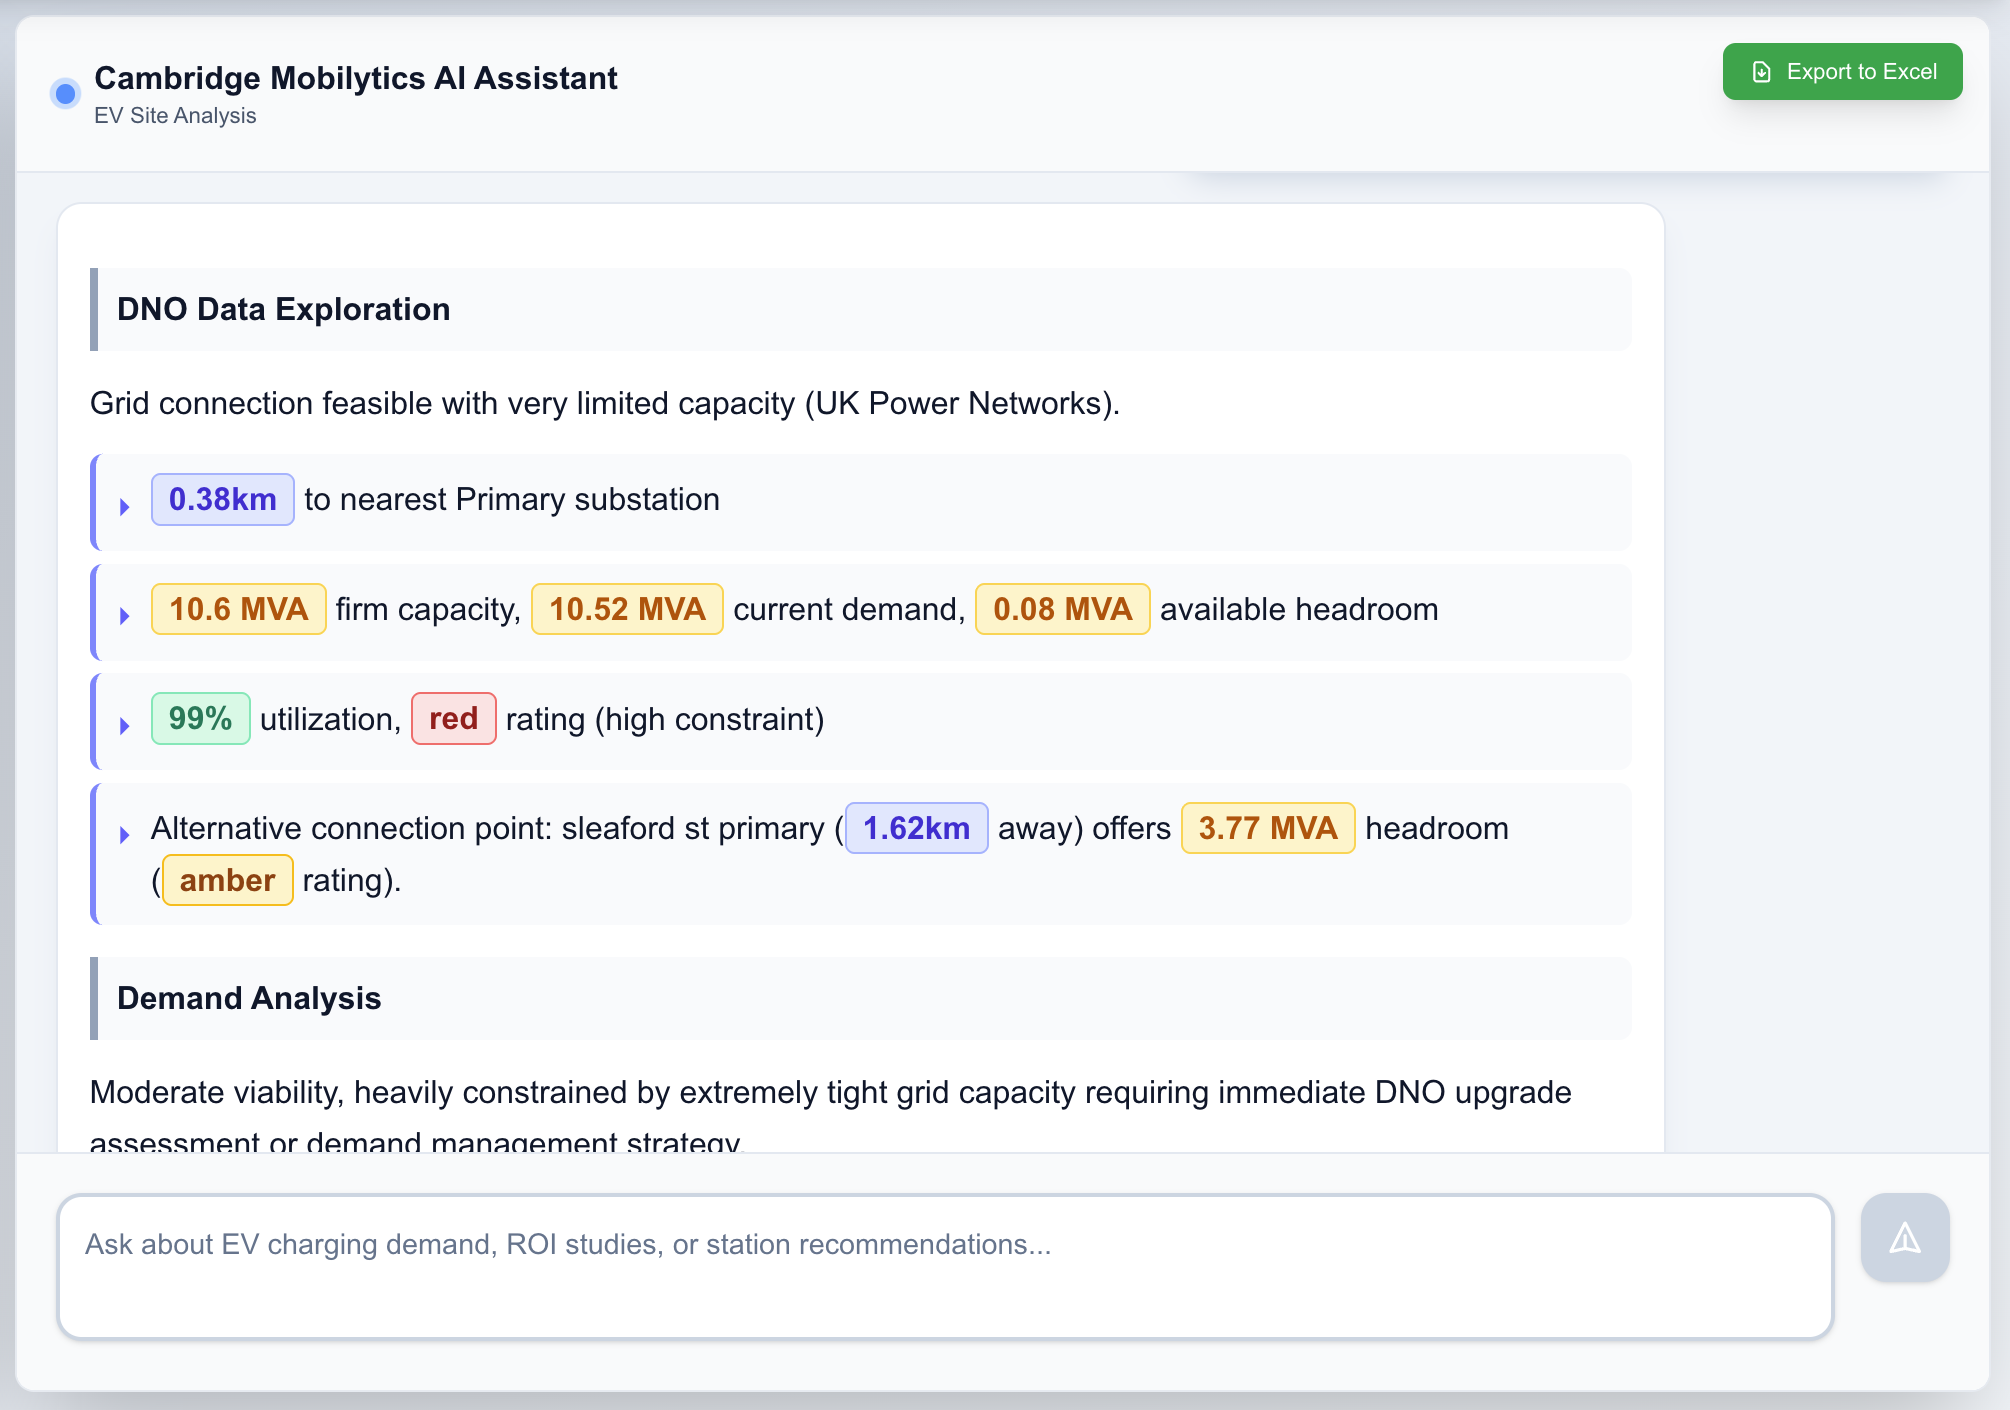
Task: Open the Demand Analysis section header
Action: tap(249, 998)
